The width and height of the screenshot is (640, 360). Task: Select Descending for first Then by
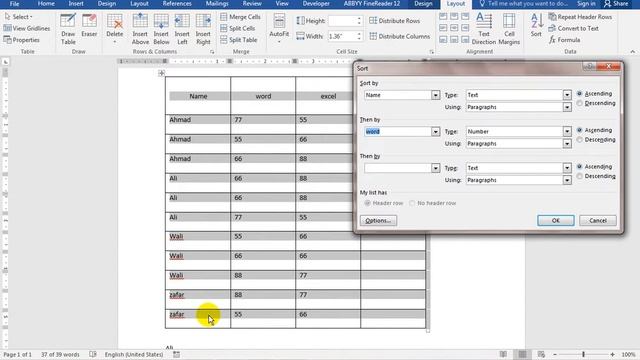[596, 140]
